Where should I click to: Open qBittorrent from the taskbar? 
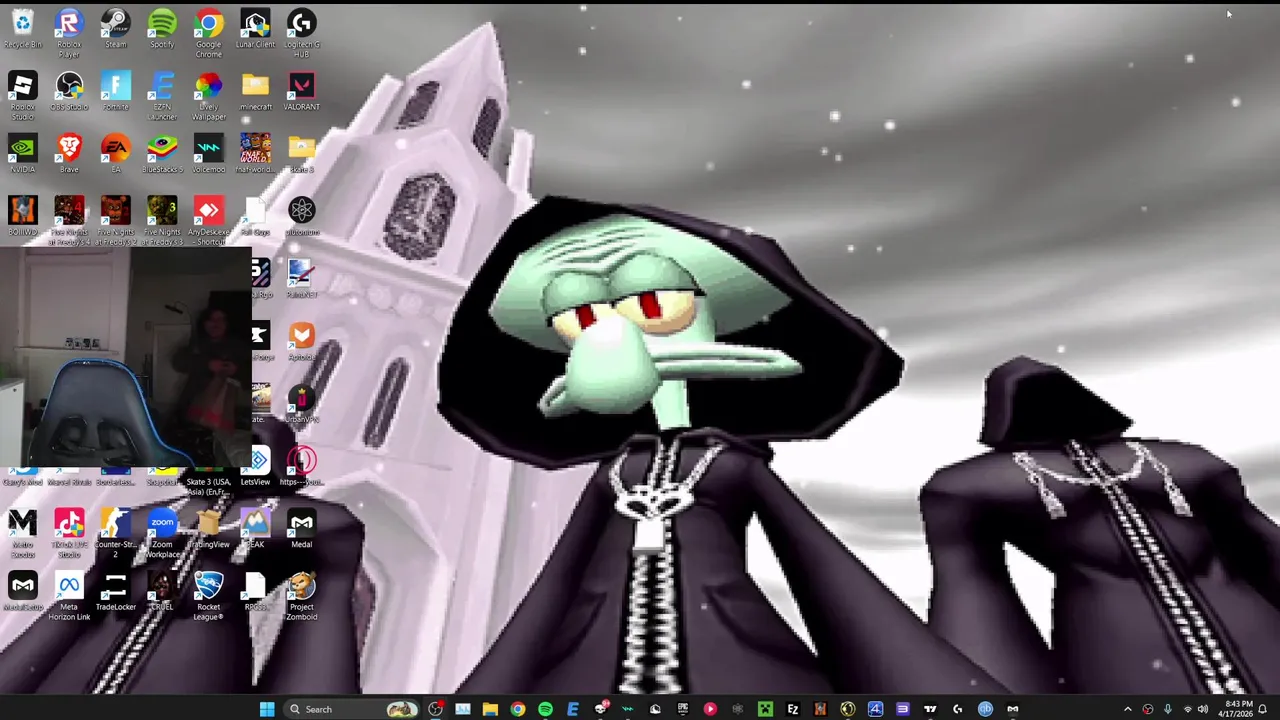[x=985, y=709]
